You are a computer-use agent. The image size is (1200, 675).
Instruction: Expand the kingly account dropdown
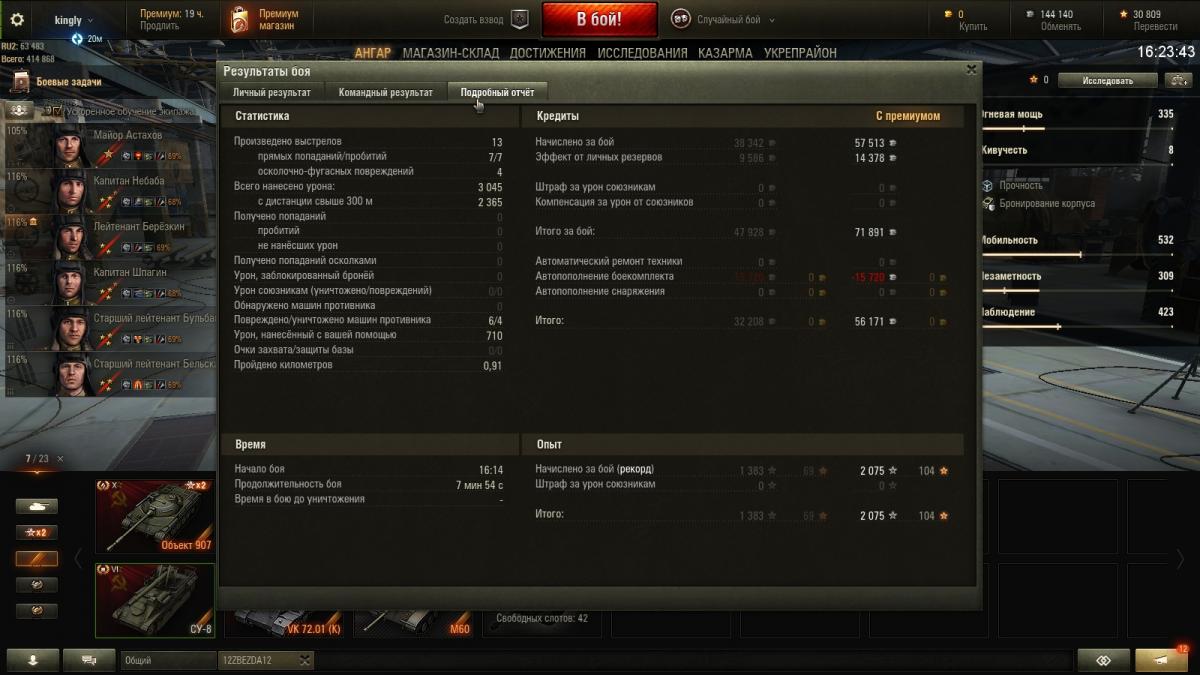click(74, 20)
